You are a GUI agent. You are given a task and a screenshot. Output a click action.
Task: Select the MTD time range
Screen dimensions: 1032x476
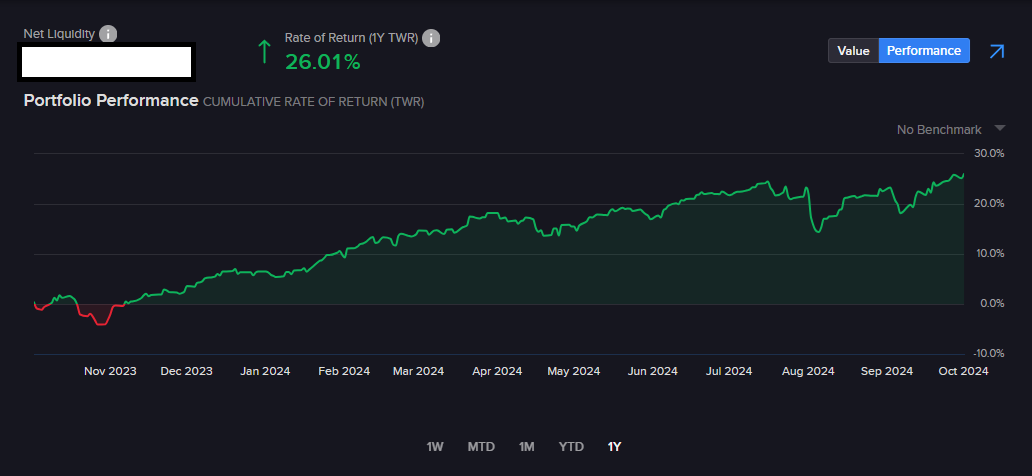(x=481, y=446)
